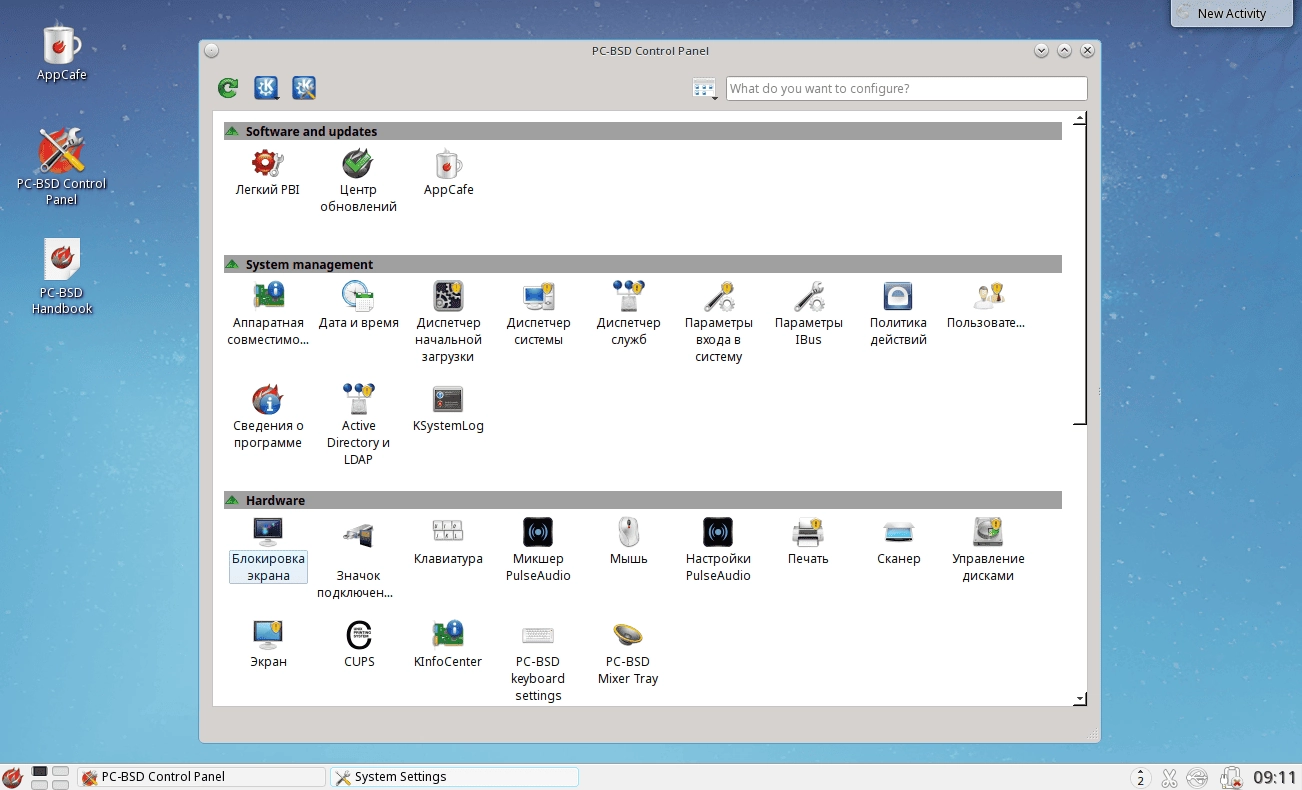
Task: Open Политика действий
Action: (x=898, y=314)
